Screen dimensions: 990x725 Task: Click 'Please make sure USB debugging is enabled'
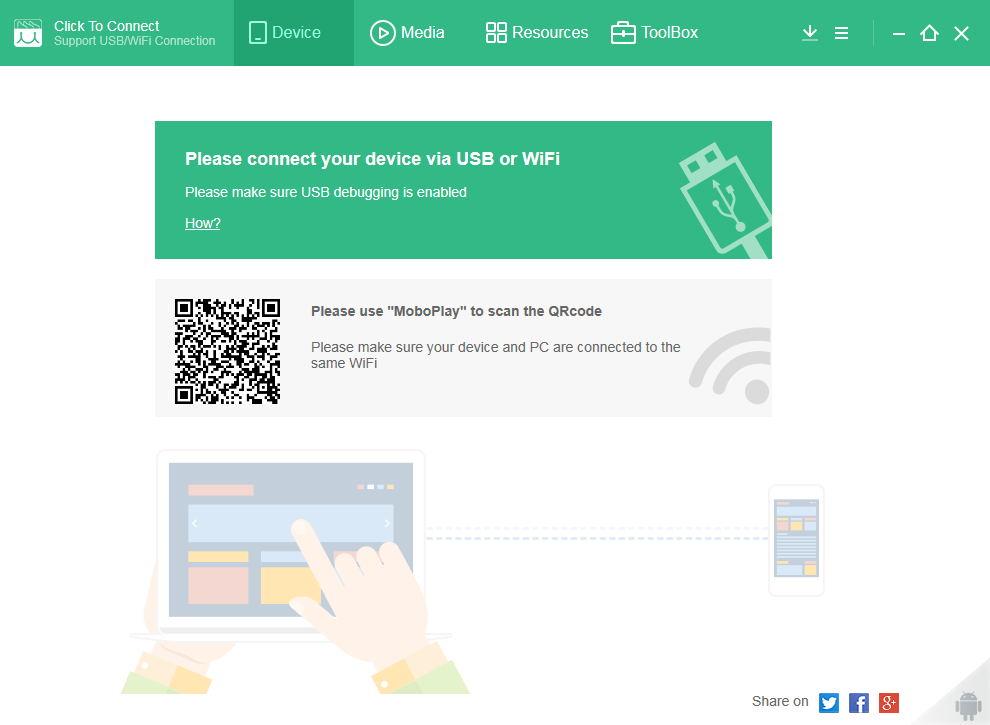coord(326,192)
